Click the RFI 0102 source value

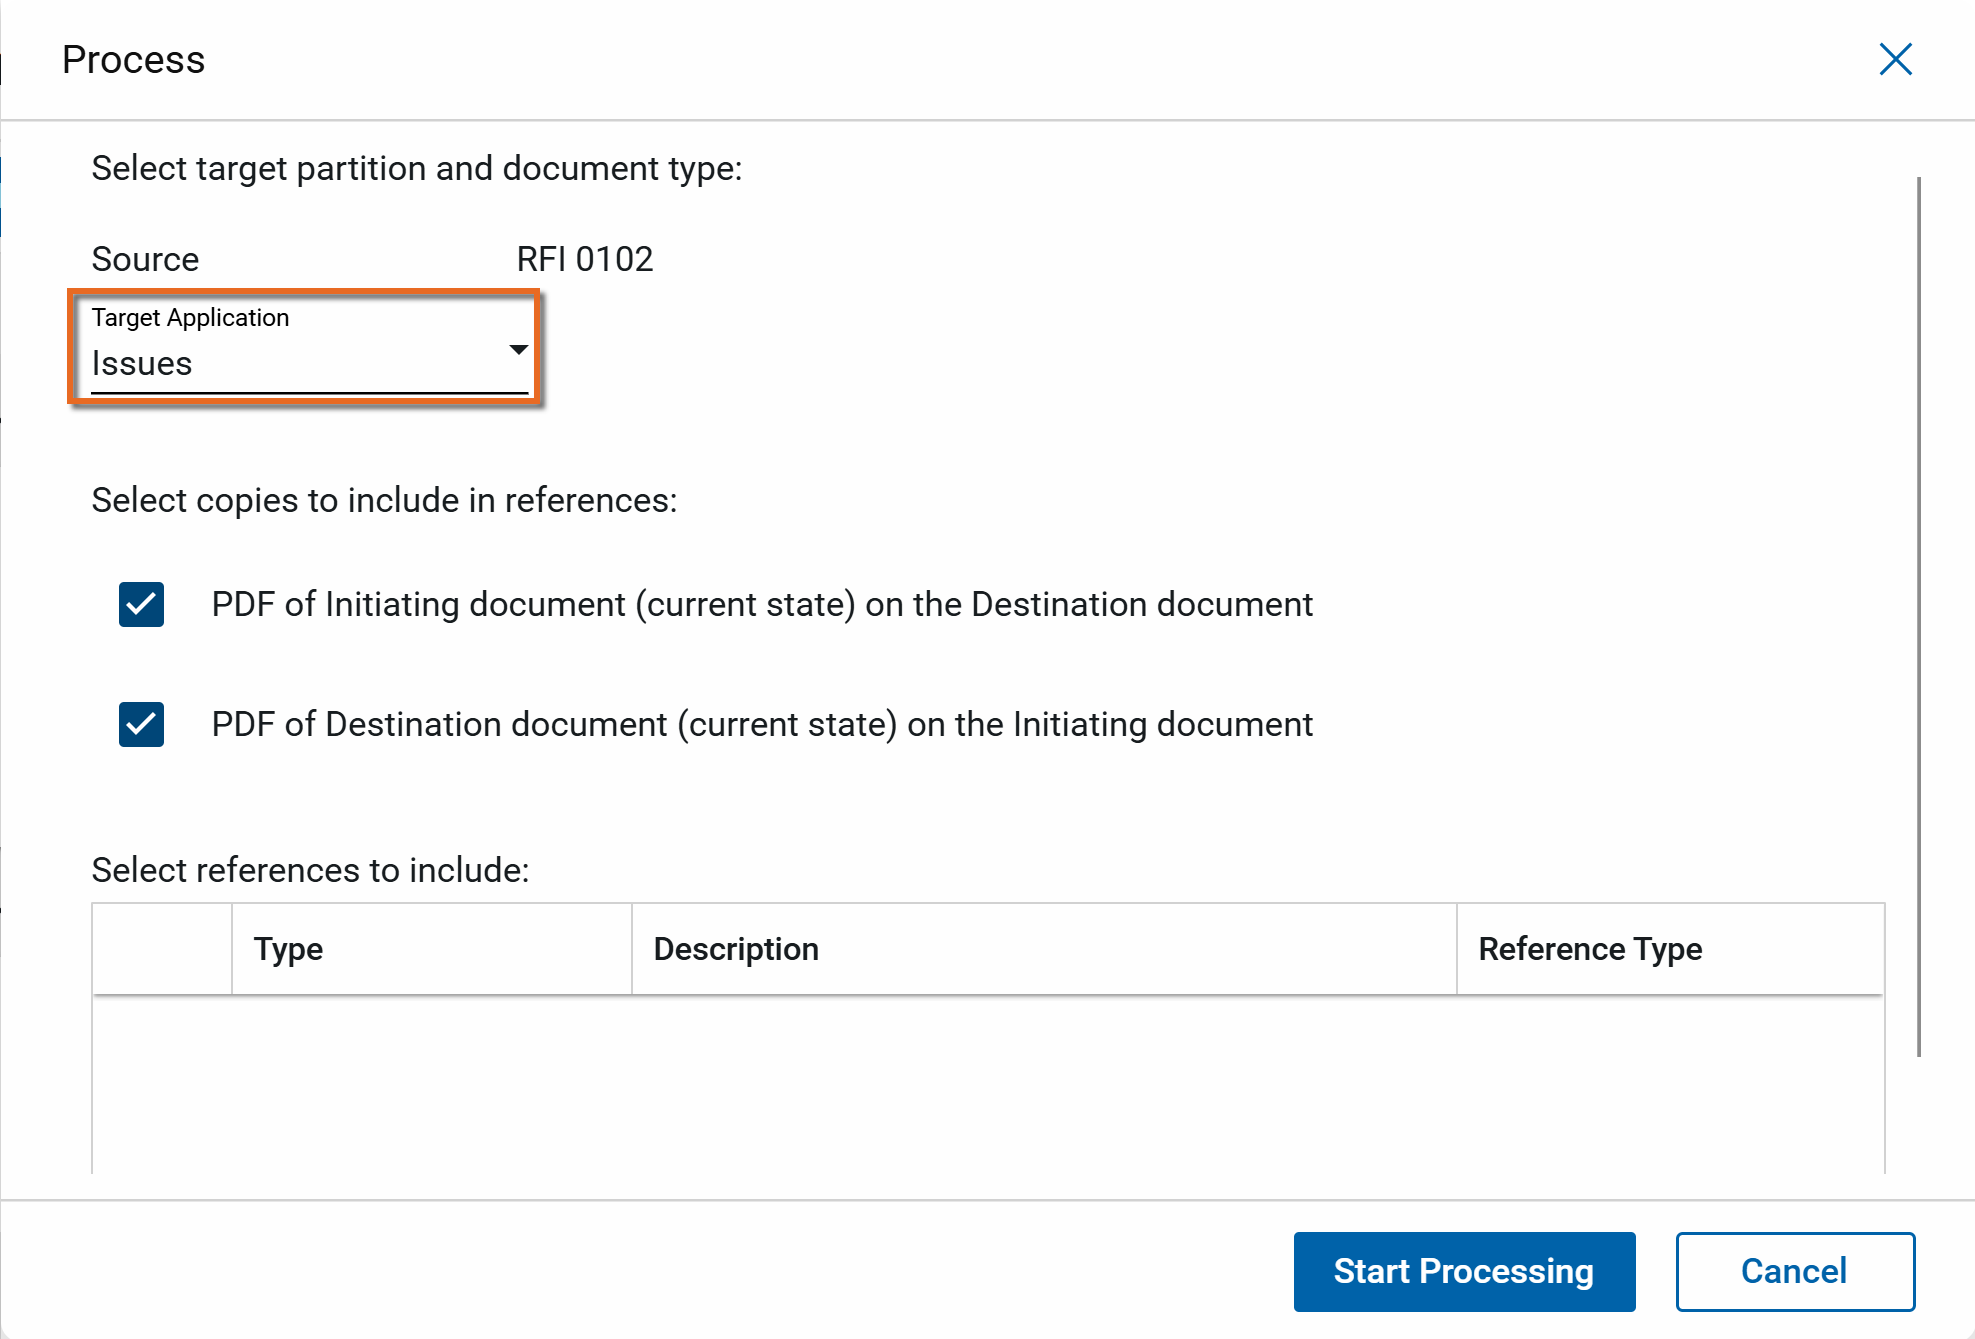pos(584,259)
